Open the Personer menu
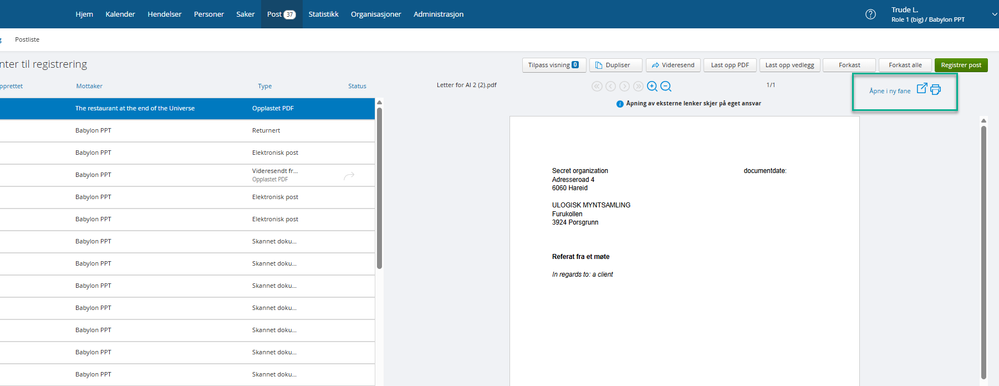The image size is (999, 386). 209,14
